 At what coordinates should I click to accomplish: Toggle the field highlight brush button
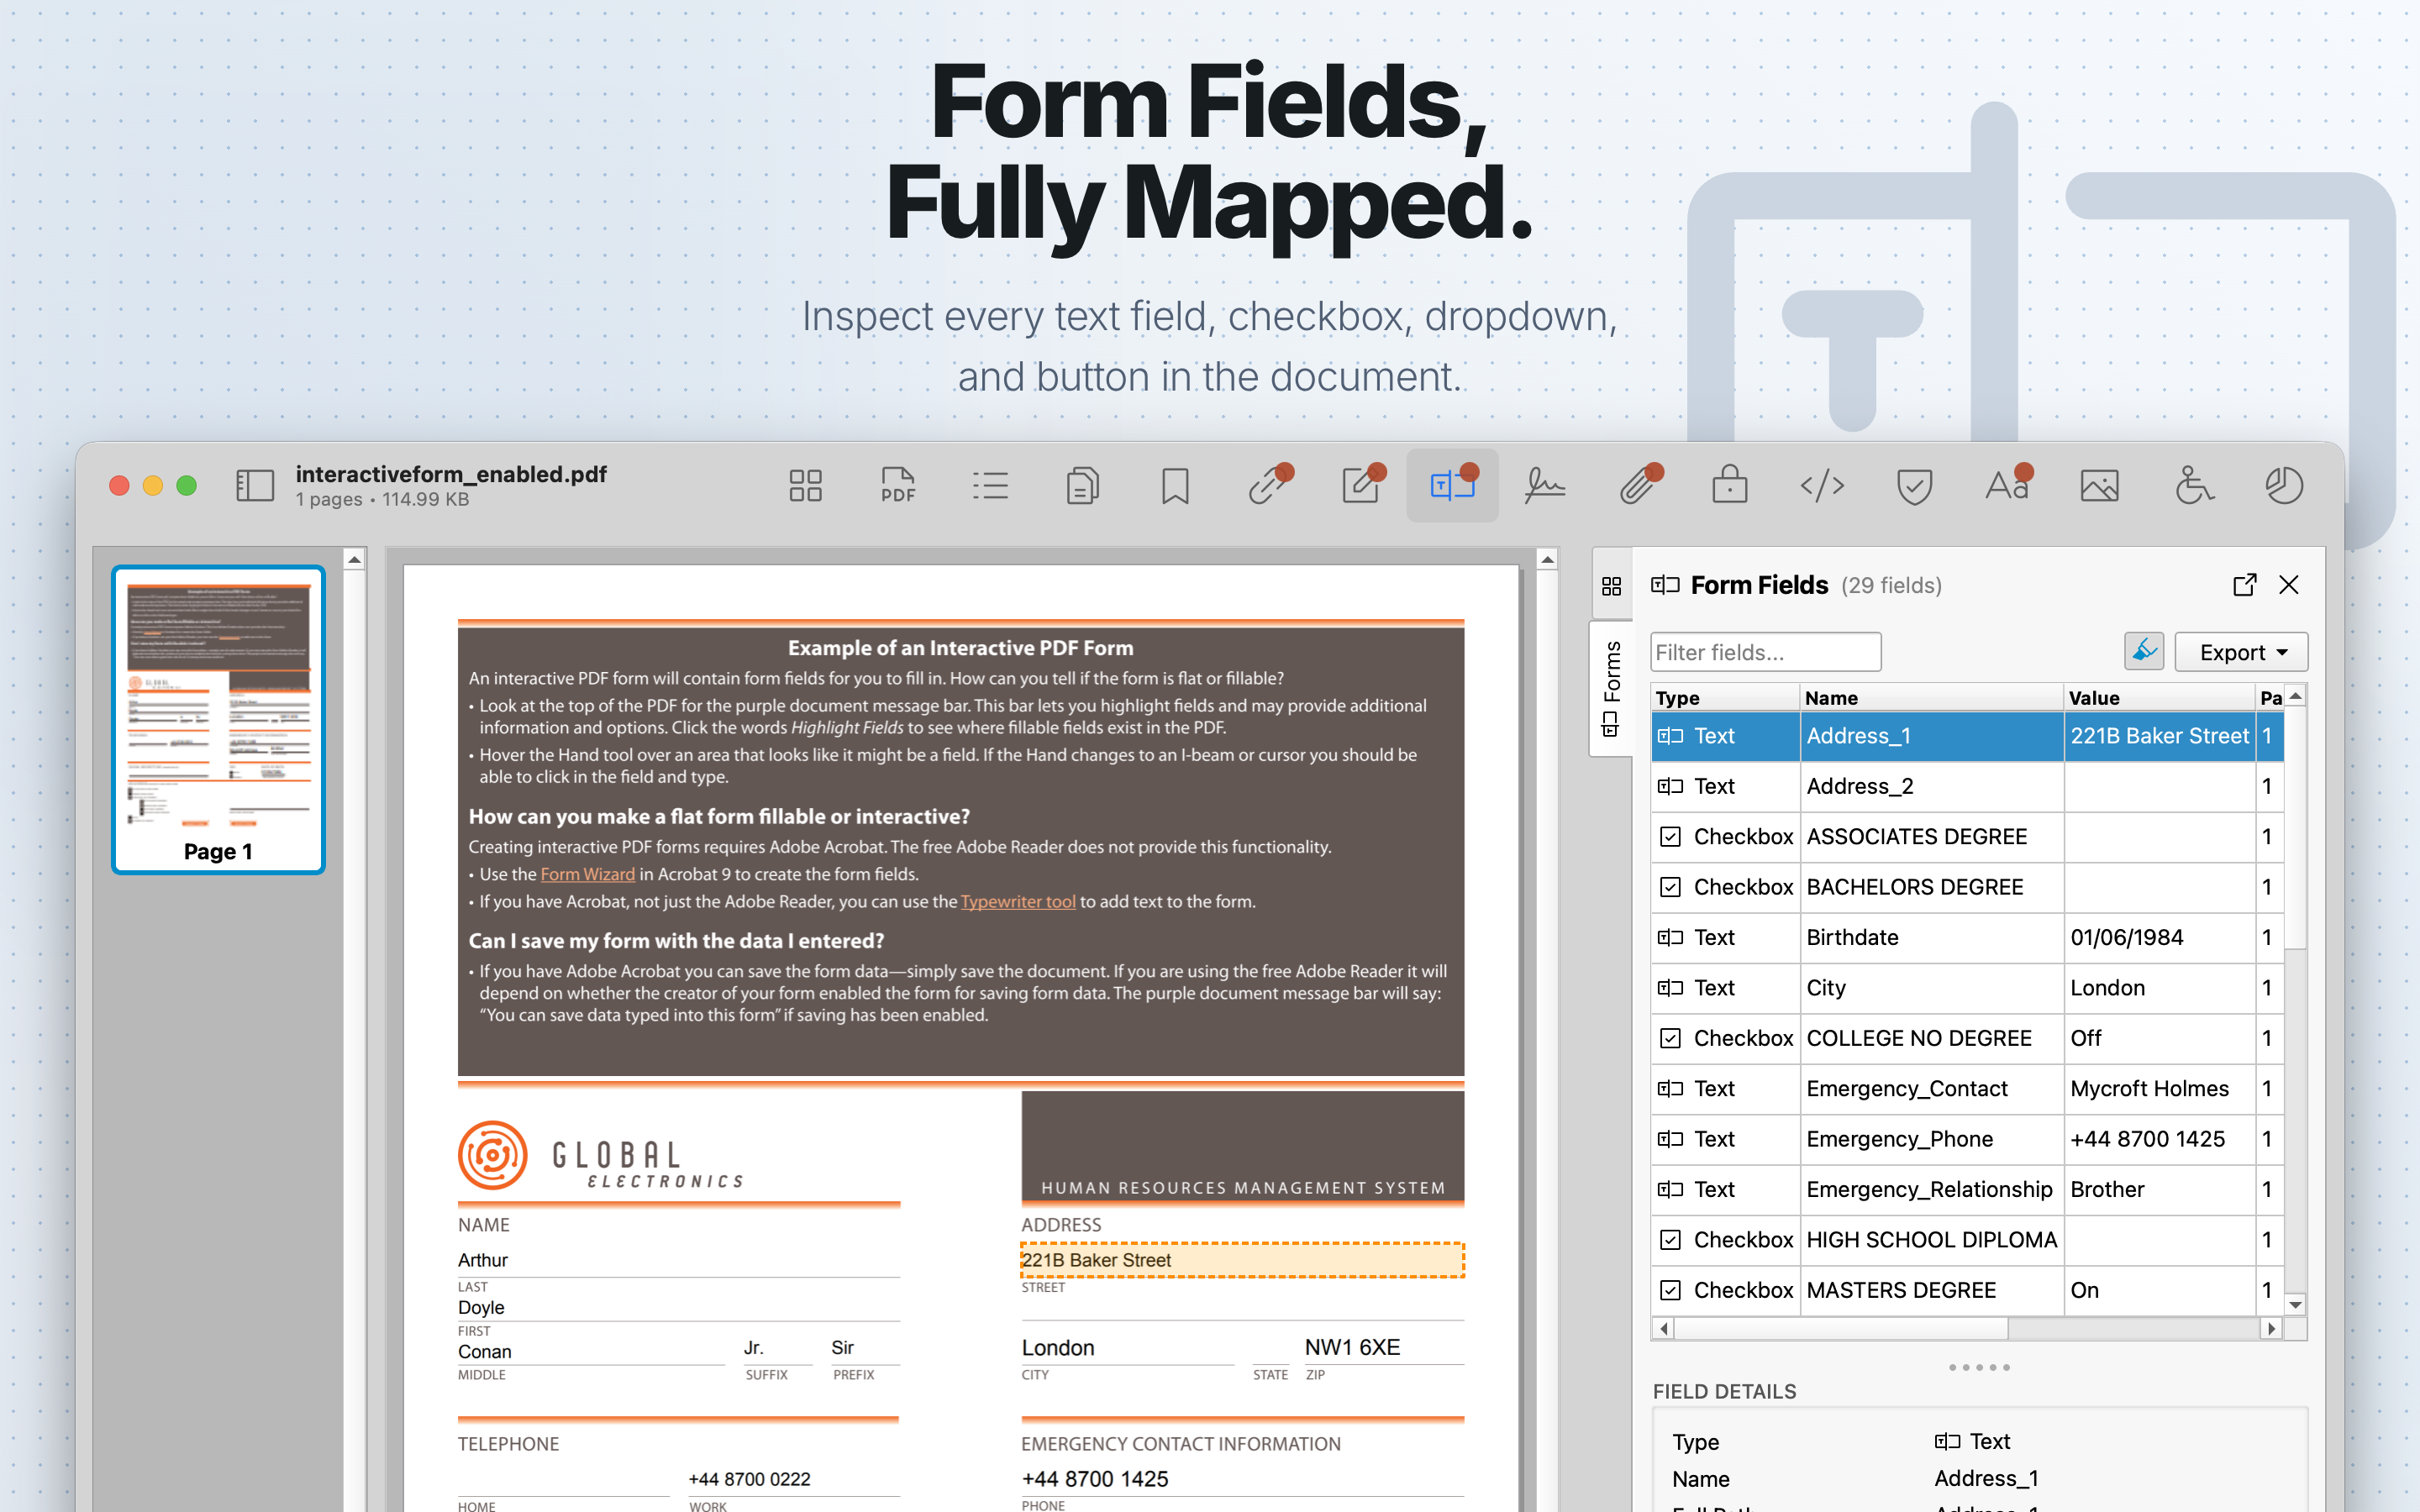[2144, 652]
